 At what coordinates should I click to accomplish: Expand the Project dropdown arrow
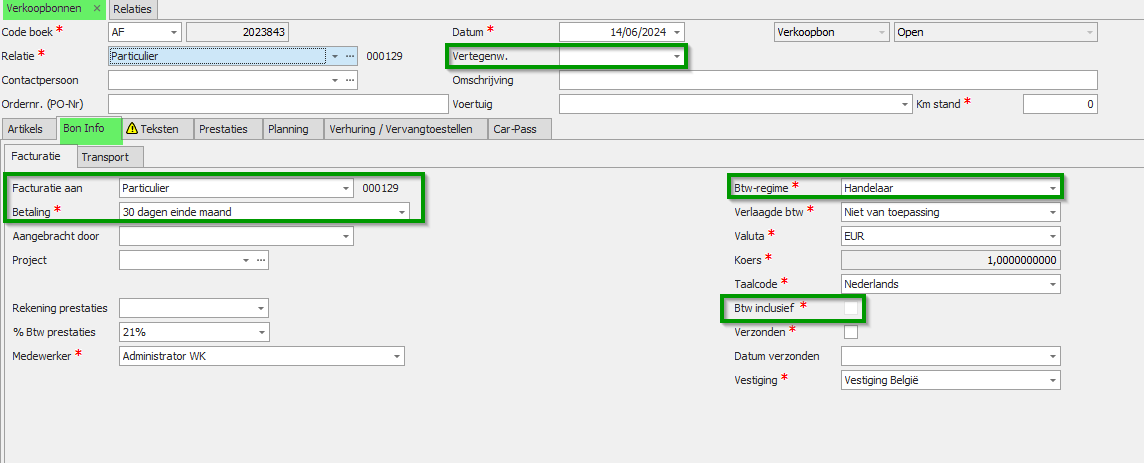point(246,260)
